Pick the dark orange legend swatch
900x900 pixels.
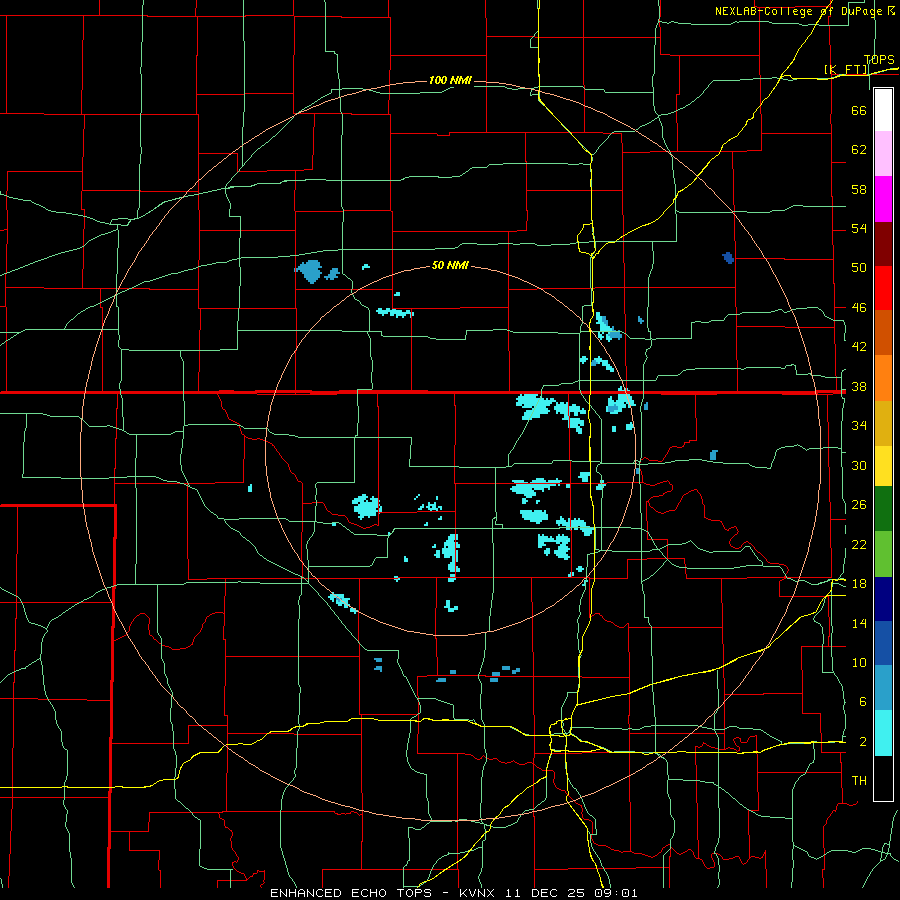coord(883,333)
